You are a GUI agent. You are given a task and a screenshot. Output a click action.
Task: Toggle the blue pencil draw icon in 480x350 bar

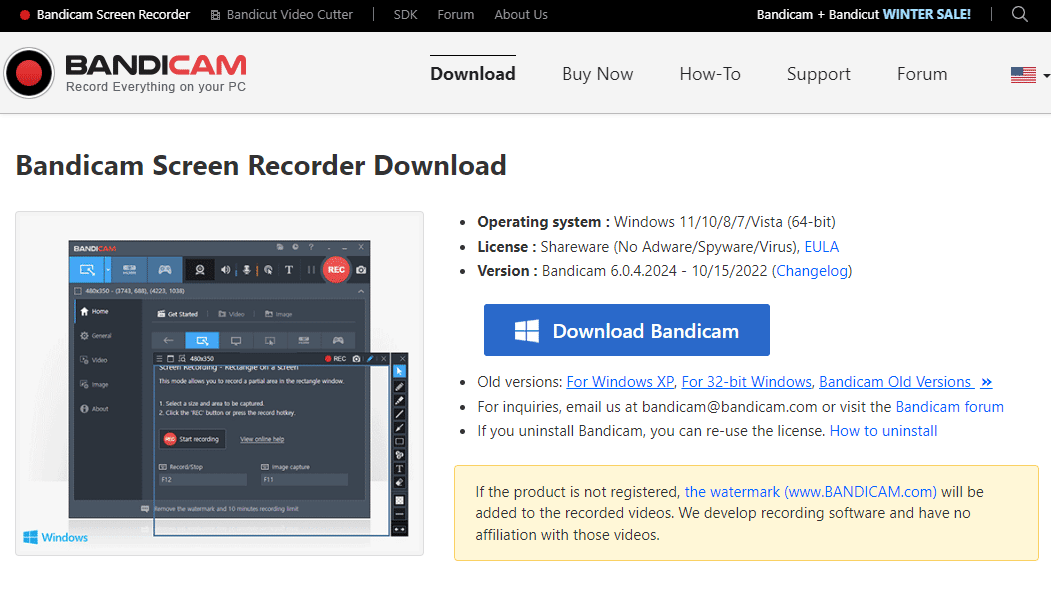(370, 358)
